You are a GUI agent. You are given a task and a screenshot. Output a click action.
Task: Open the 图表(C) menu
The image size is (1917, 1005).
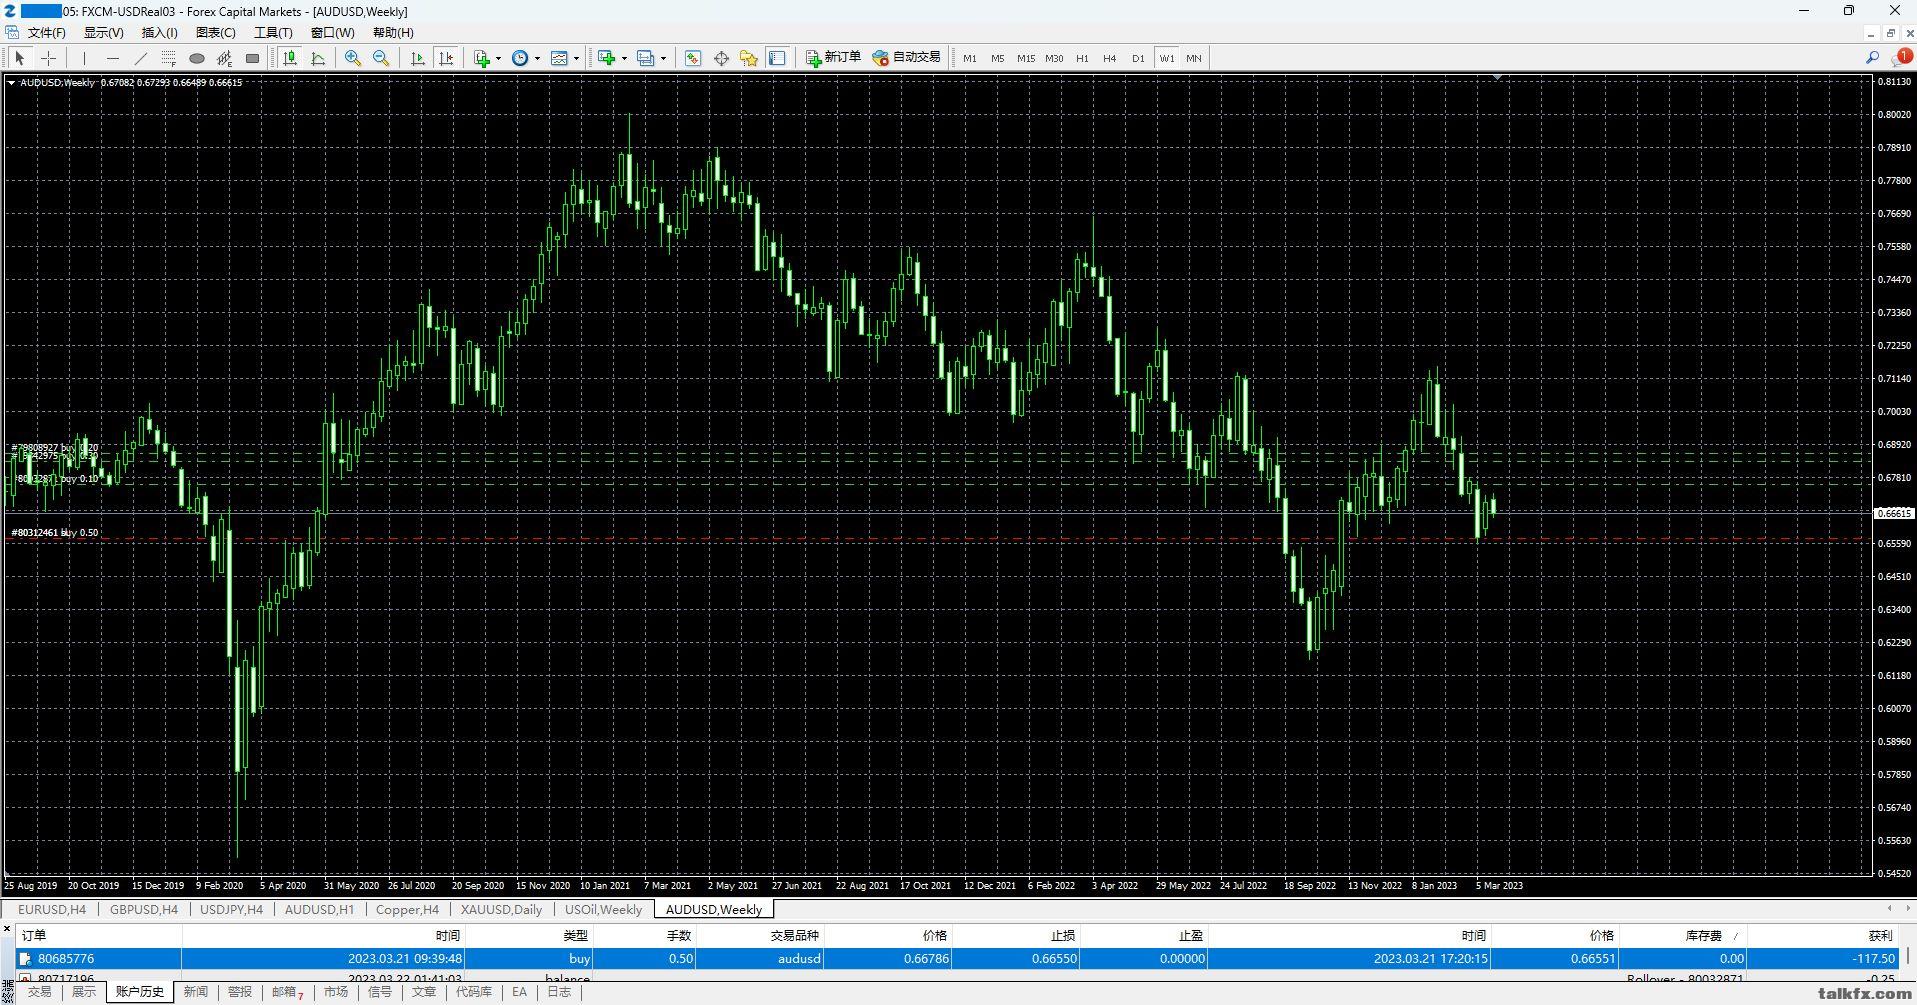(x=215, y=33)
